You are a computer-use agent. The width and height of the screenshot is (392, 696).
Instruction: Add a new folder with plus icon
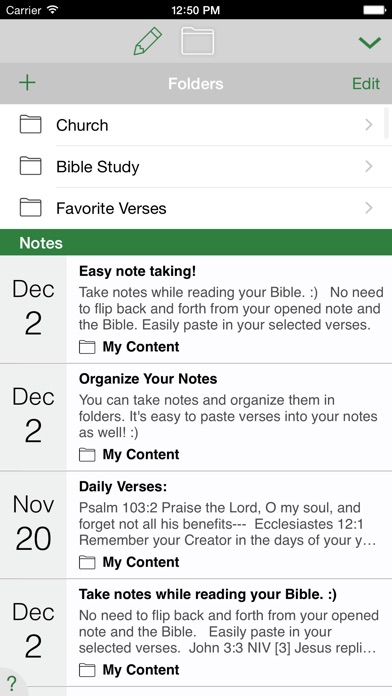28,83
